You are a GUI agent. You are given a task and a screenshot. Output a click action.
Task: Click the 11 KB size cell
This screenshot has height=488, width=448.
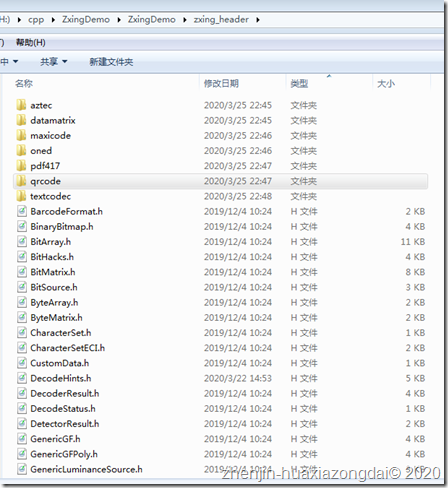point(413,242)
